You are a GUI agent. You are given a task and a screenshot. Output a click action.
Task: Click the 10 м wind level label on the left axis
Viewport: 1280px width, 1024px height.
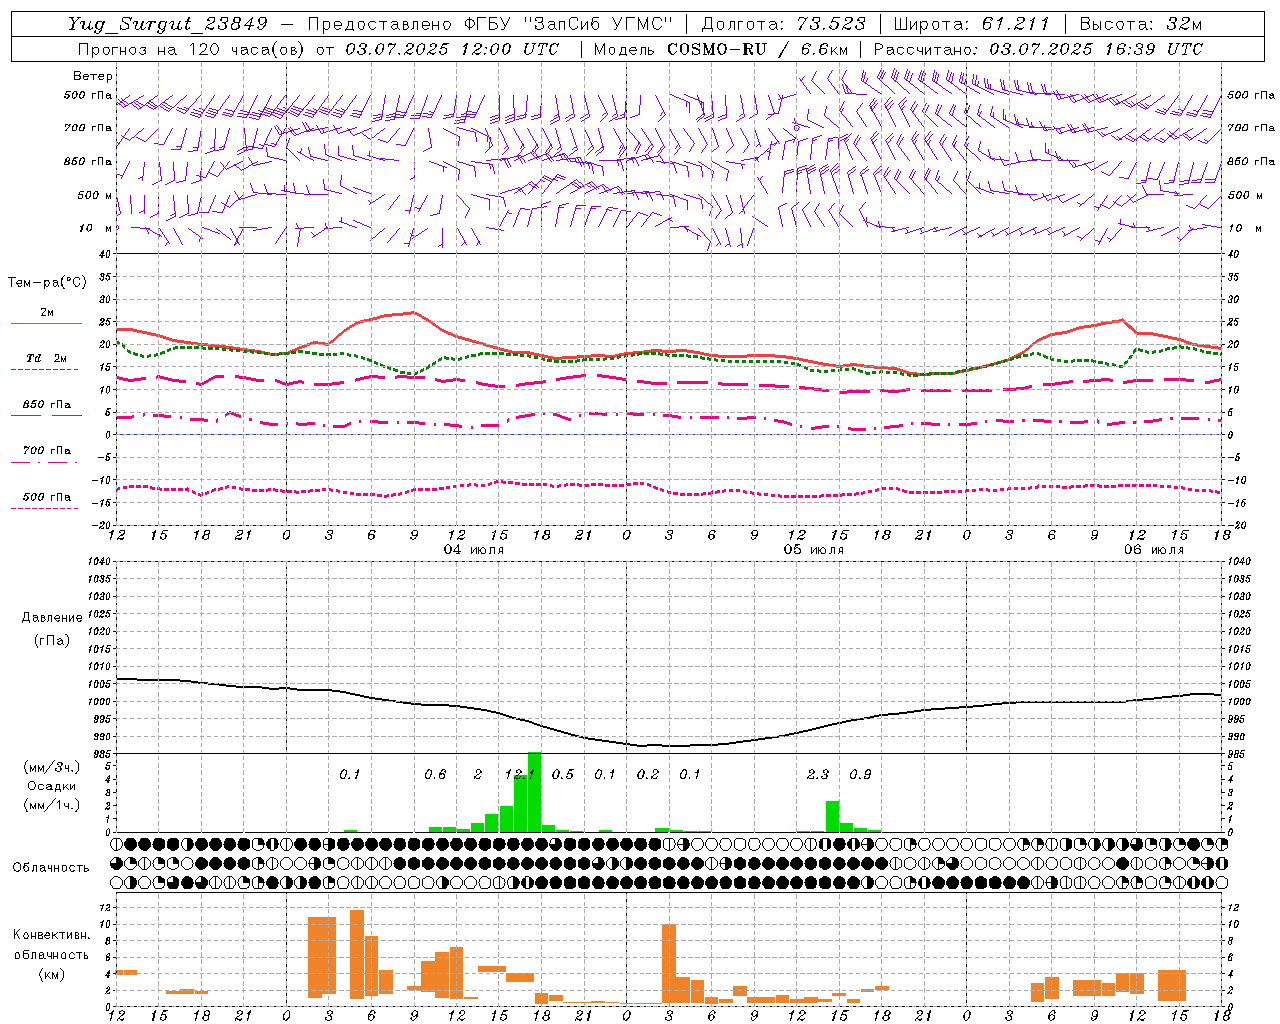pyautogui.click(x=95, y=228)
